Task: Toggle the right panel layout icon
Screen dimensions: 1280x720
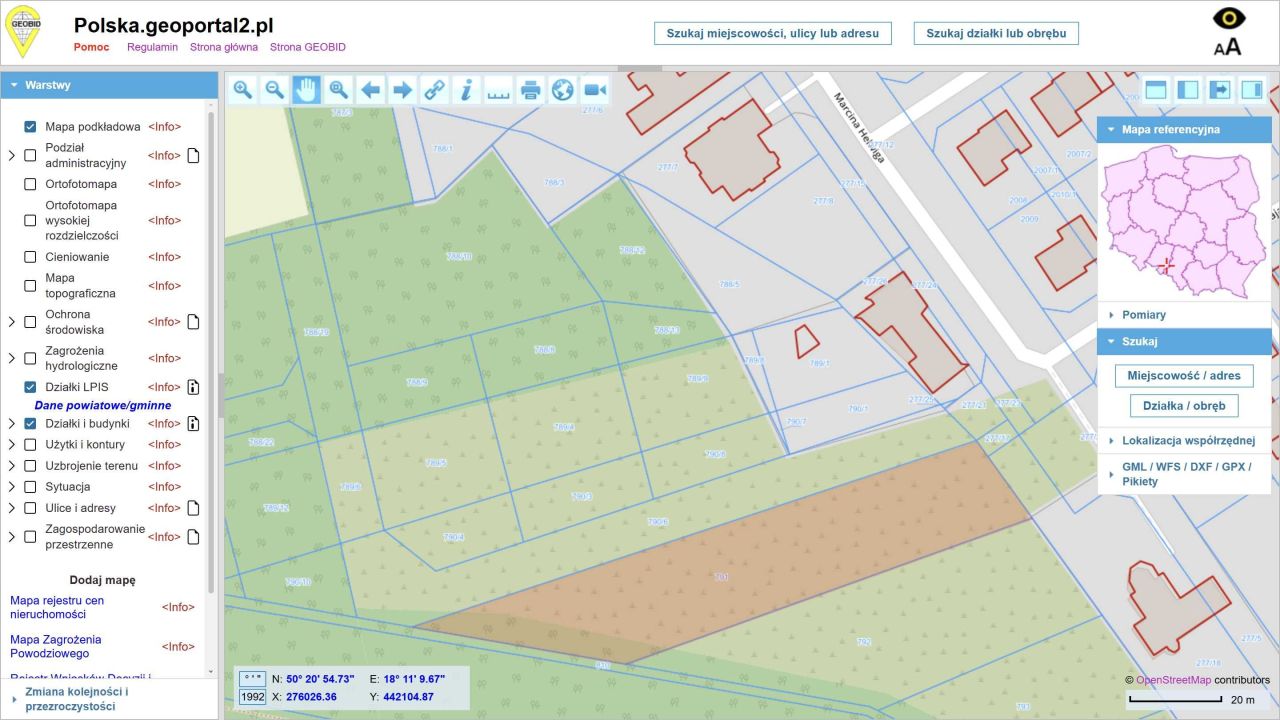Action: pyautogui.click(x=1252, y=90)
